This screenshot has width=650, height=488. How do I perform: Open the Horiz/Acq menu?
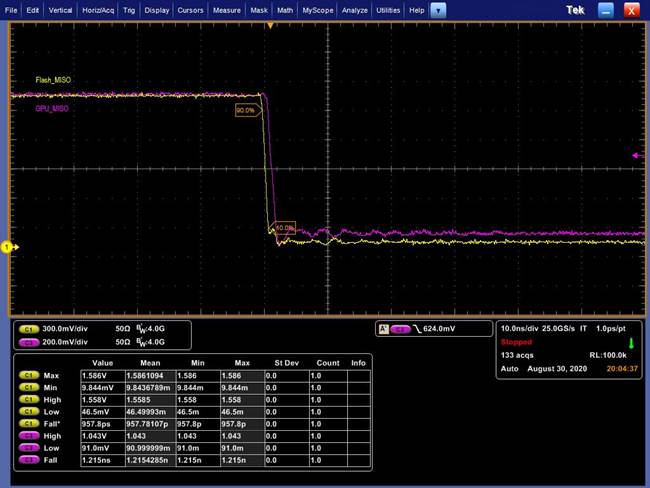[98, 9]
